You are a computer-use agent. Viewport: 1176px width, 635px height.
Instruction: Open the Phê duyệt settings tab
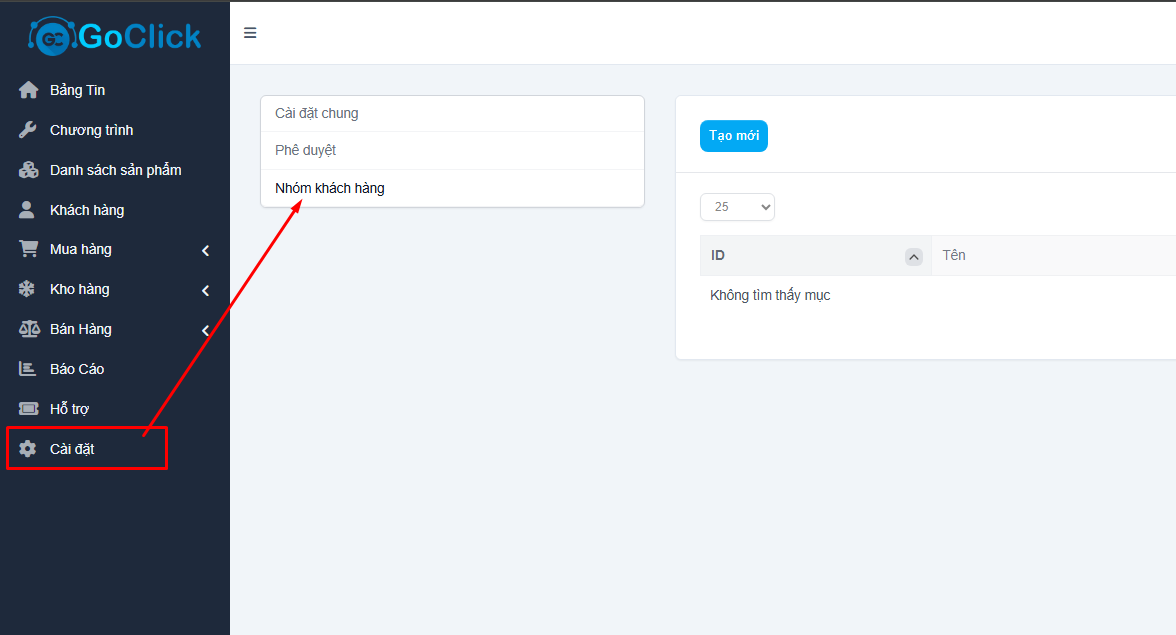point(306,150)
